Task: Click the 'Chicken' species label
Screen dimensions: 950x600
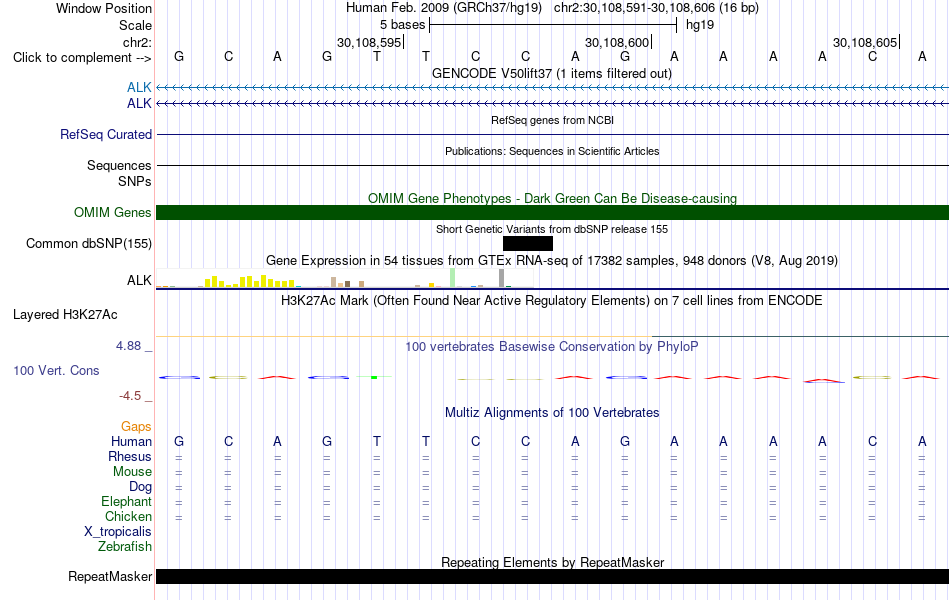Action: point(128,516)
